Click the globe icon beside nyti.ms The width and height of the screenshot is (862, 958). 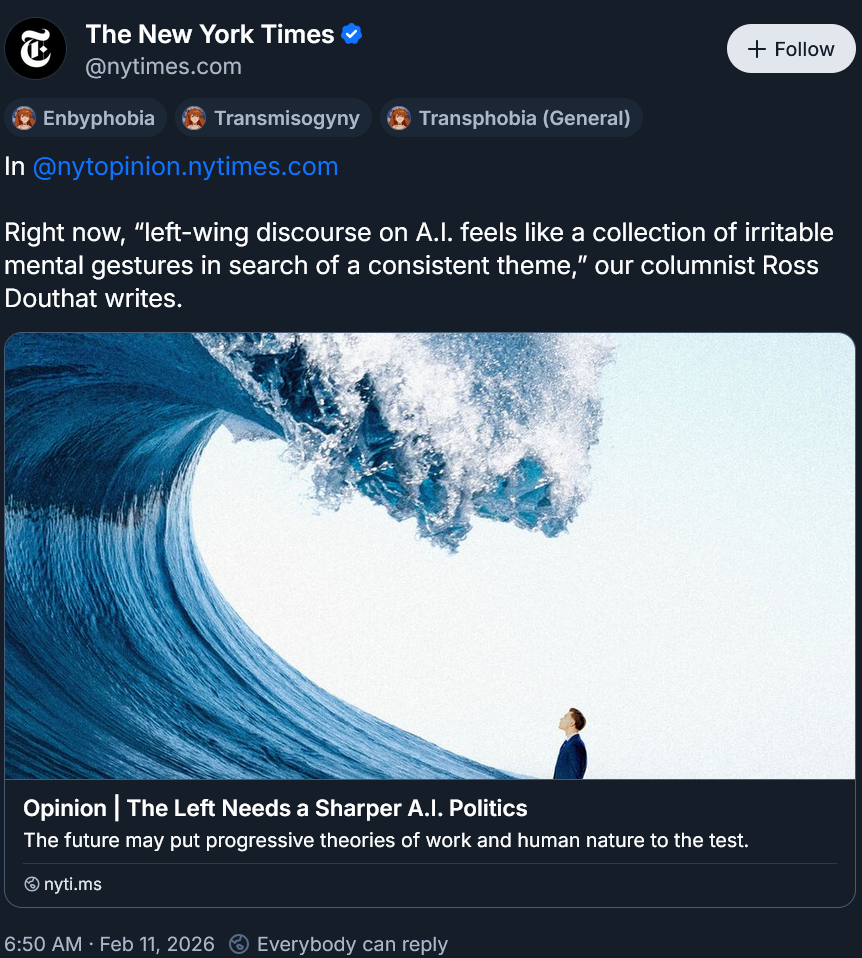tap(32, 884)
